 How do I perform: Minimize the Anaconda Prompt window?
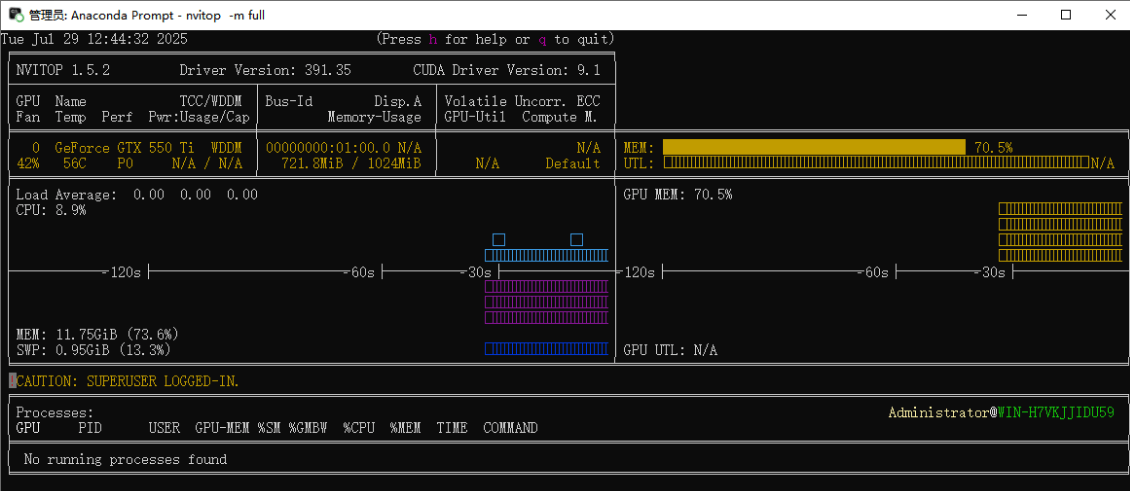[1021, 15]
